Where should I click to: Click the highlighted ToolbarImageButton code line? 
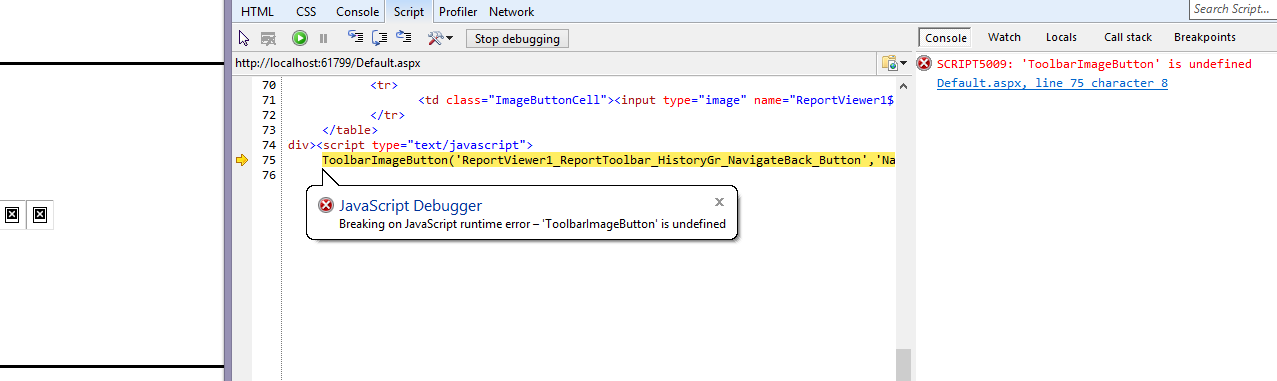[x=608, y=160]
